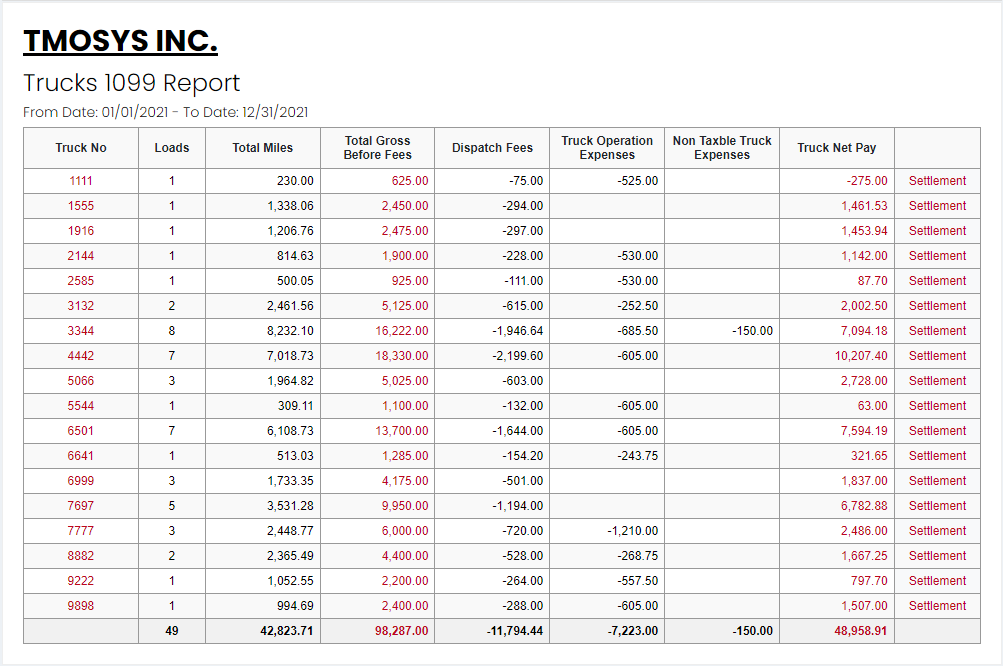Click gross amount 16,222.00
The width and height of the screenshot is (1003, 666).
pyautogui.click(x=402, y=331)
